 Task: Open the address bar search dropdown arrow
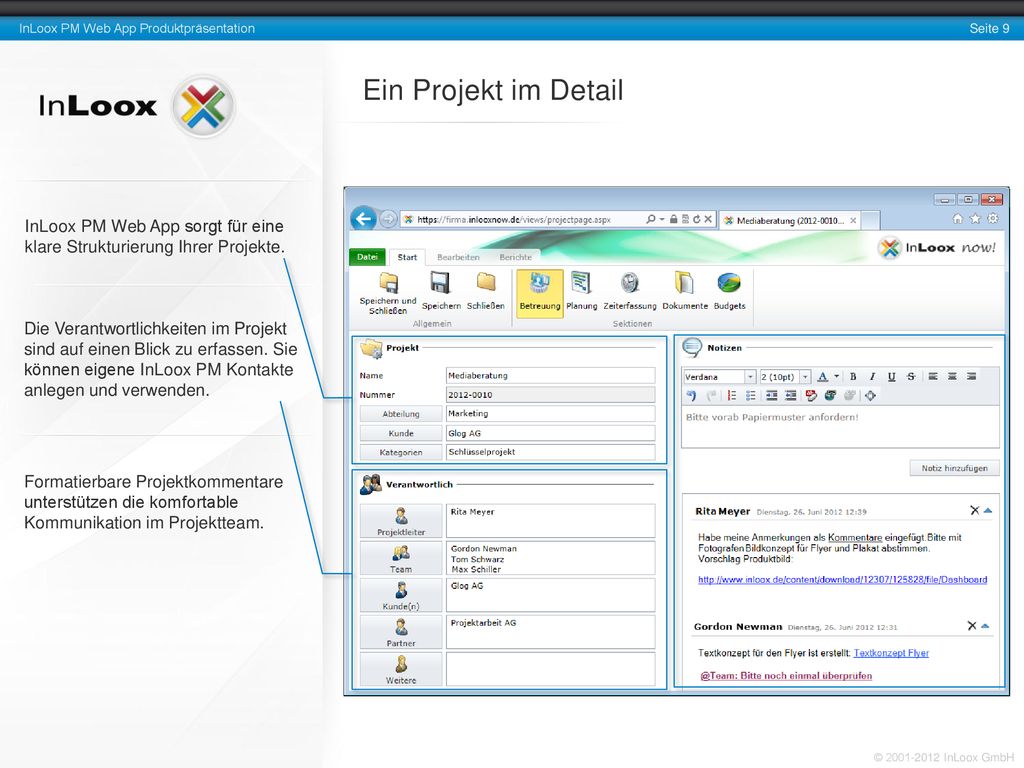click(x=662, y=219)
